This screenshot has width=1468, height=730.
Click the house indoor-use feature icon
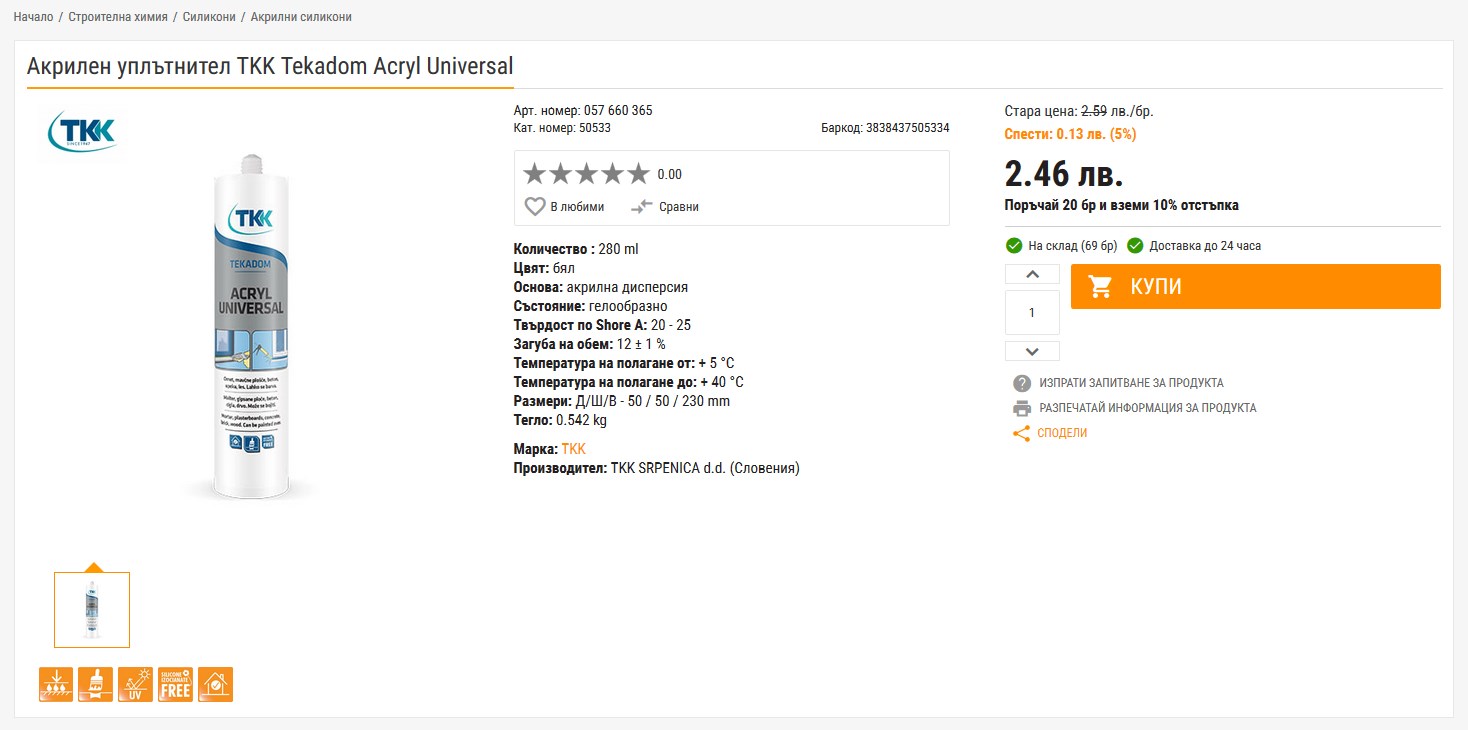[215, 684]
